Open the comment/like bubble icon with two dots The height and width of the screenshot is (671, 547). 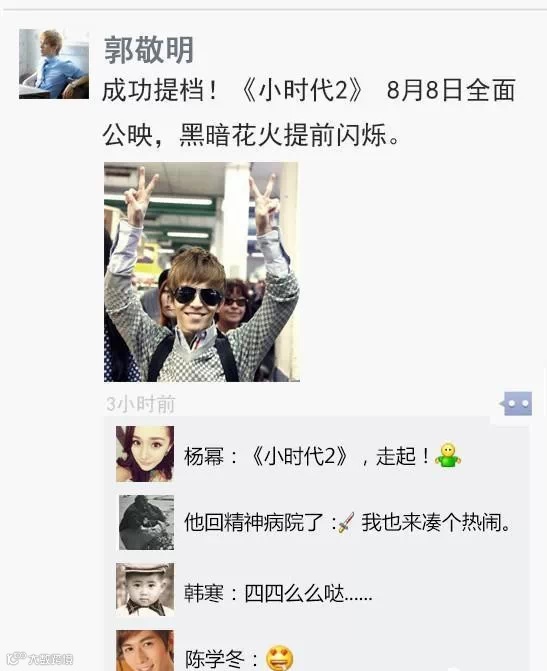[x=517, y=403]
